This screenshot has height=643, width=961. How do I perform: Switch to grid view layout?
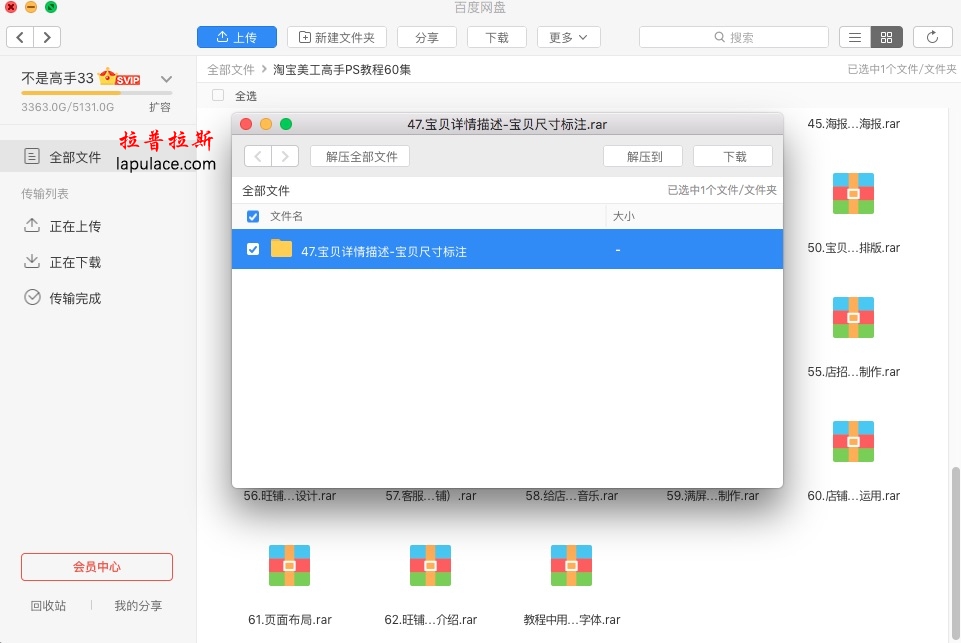click(886, 37)
